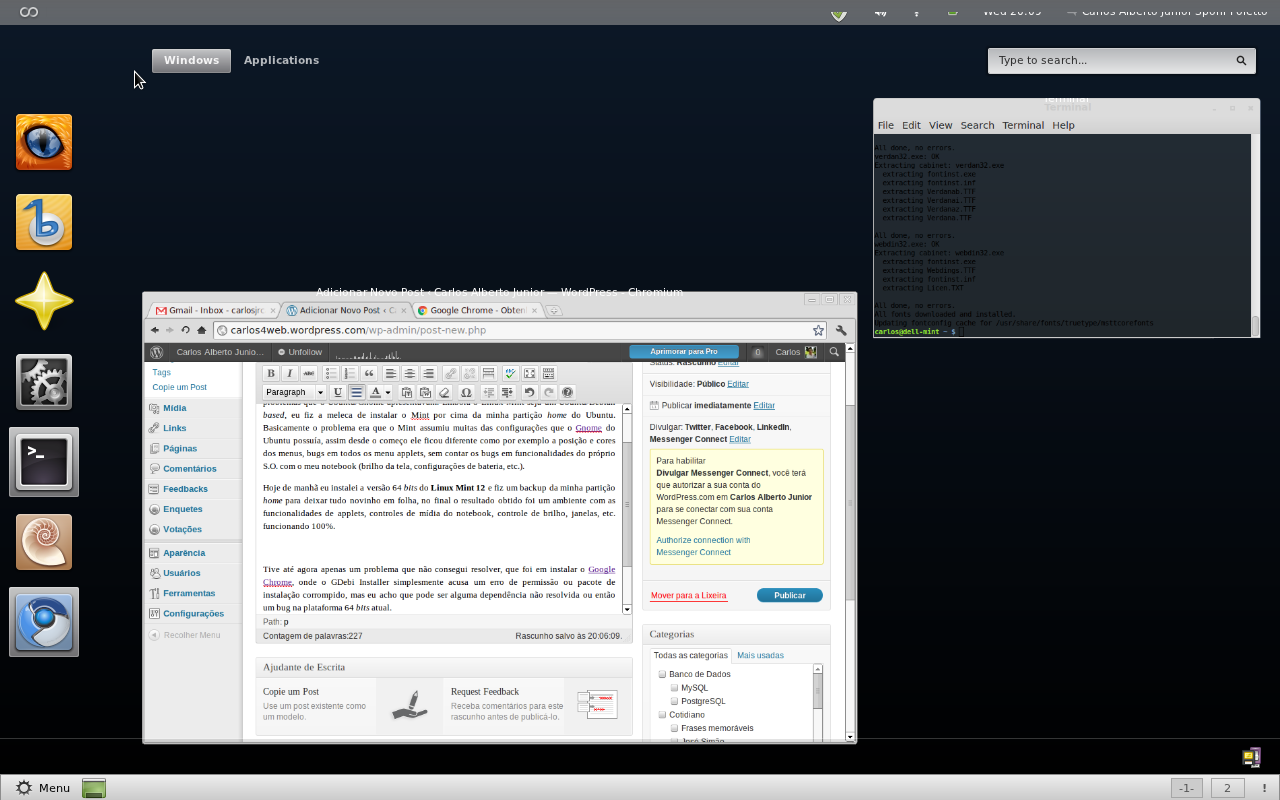Open text color picker dropdown arrow
This screenshot has height=800, width=1280.
(388, 392)
